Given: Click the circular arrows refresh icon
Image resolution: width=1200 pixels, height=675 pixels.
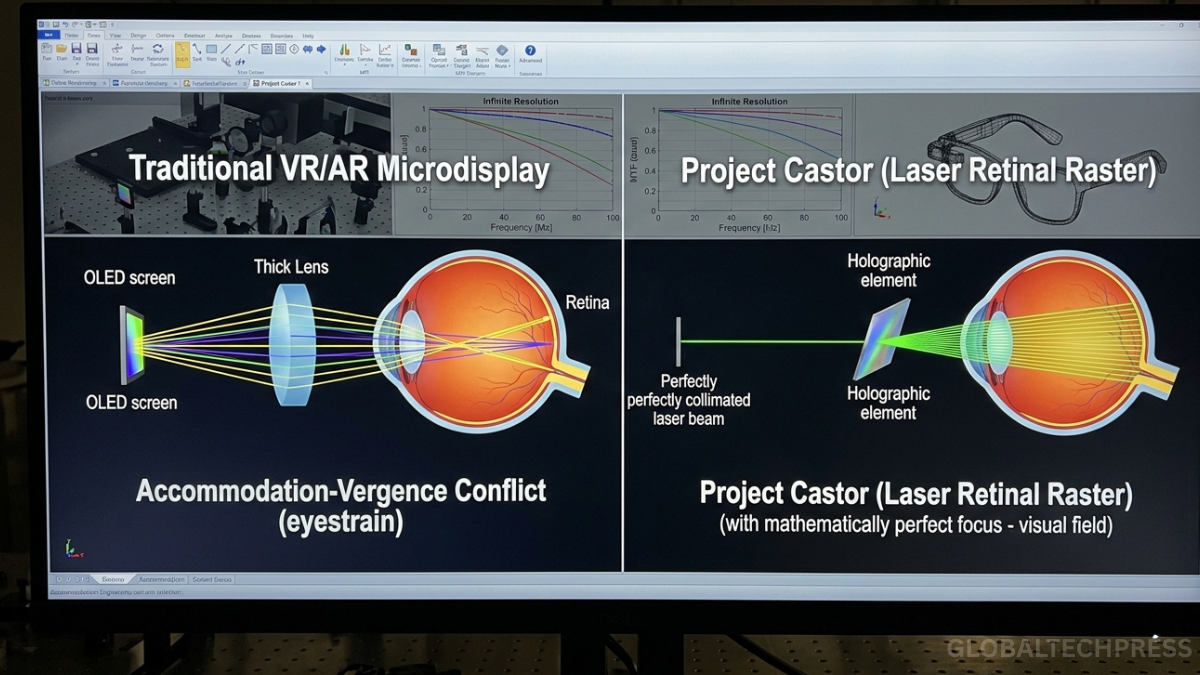Looking at the screenshot, I should (x=157, y=49).
